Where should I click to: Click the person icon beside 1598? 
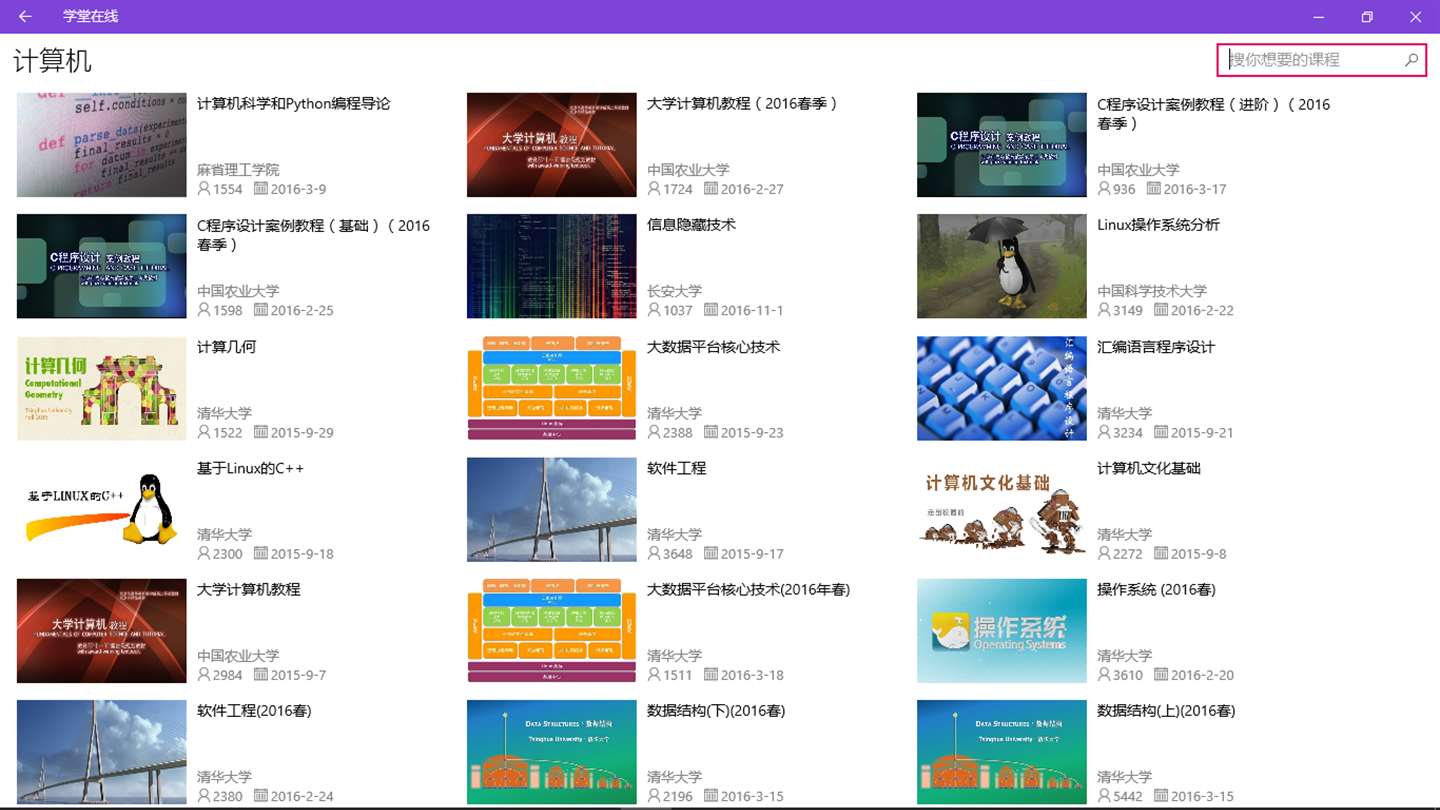(x=204, y=310)
